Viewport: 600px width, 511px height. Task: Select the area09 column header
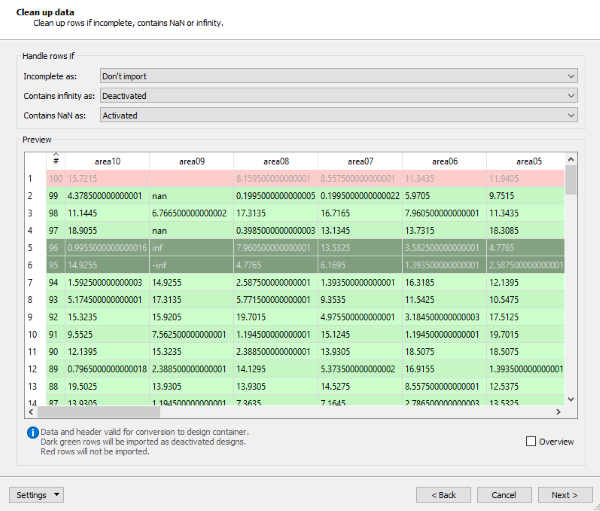point(192,161)
